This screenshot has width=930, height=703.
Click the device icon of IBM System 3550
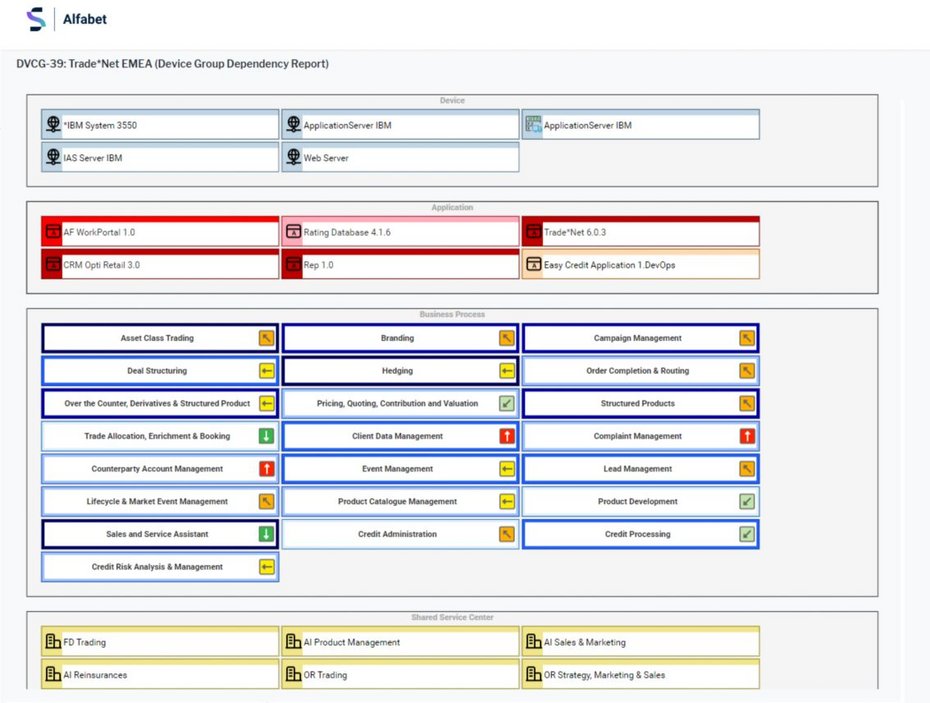click(x=53, y=124)
